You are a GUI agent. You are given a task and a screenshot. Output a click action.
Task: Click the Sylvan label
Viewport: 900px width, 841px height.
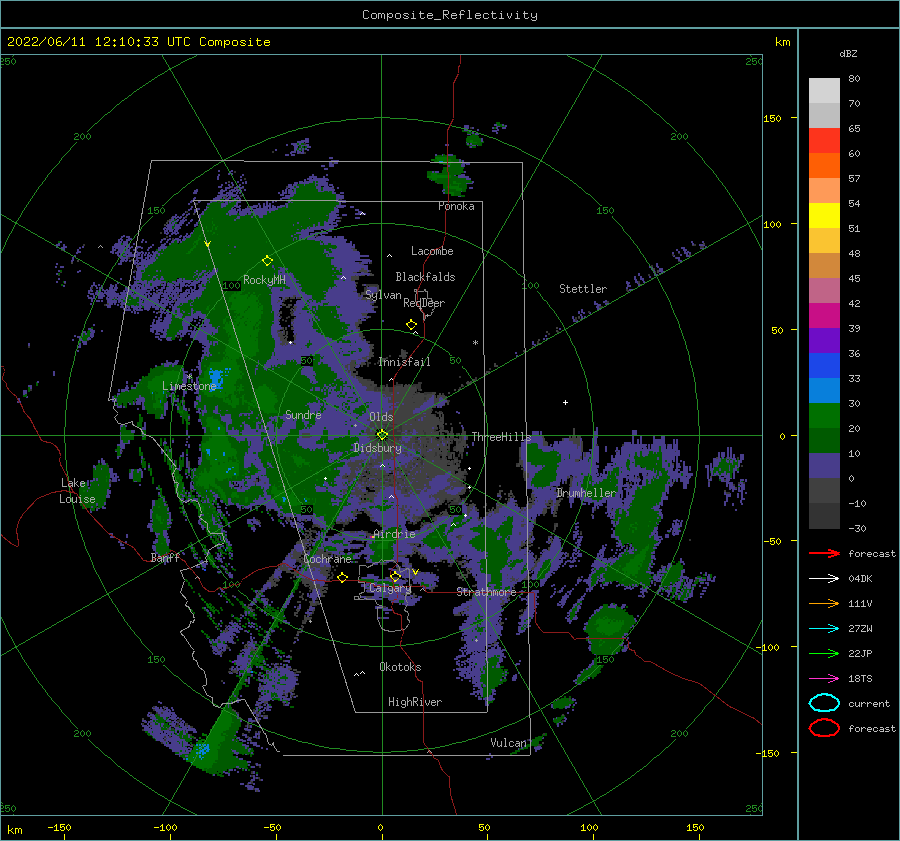(383, 295)
